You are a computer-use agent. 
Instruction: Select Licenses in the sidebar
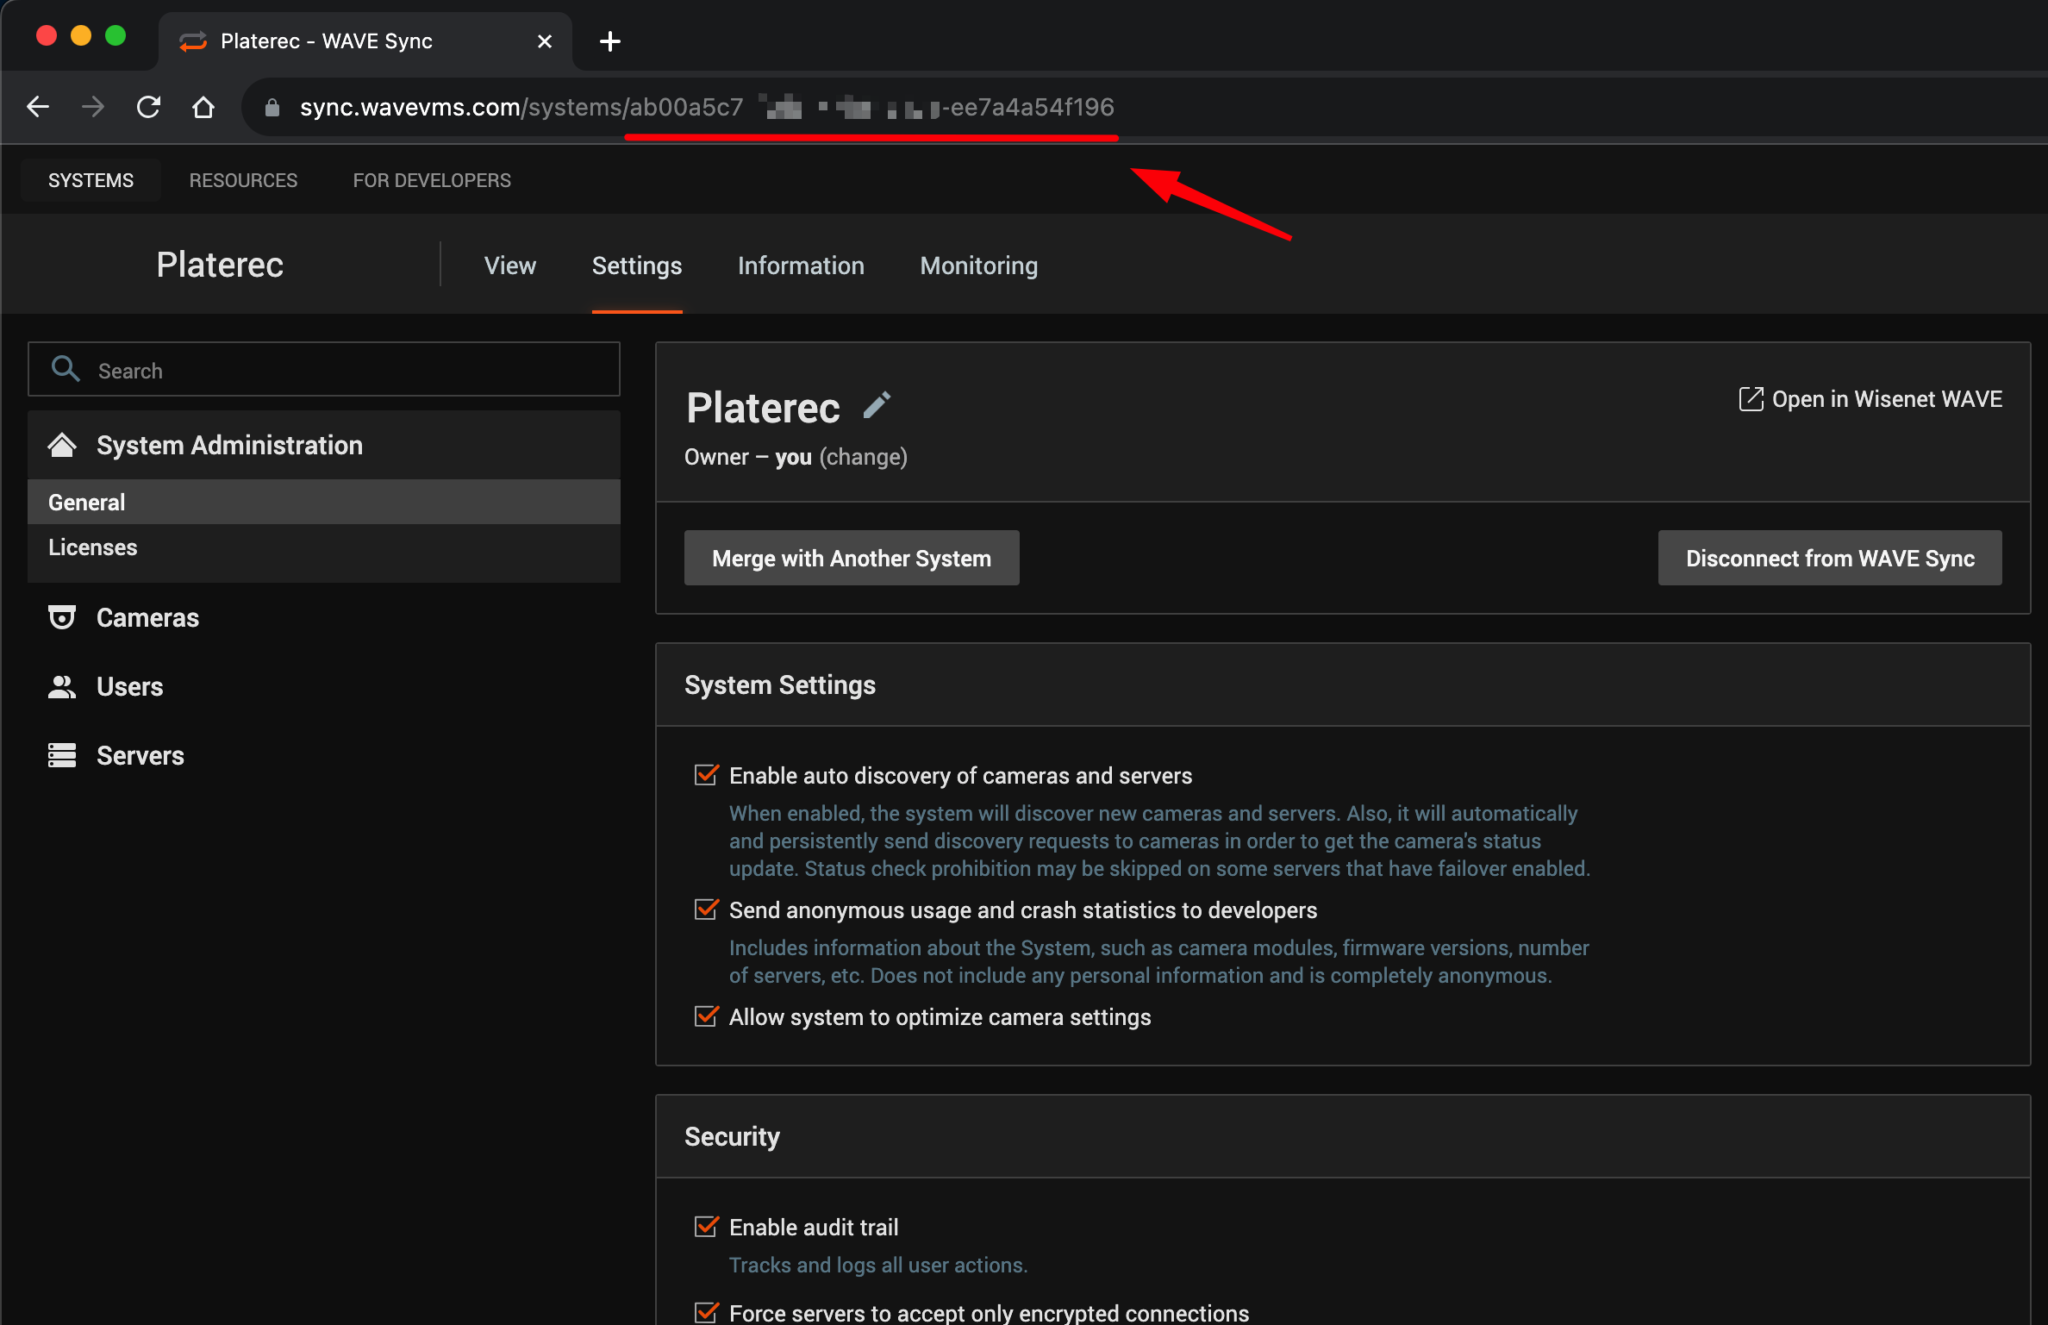click(324, 547)
